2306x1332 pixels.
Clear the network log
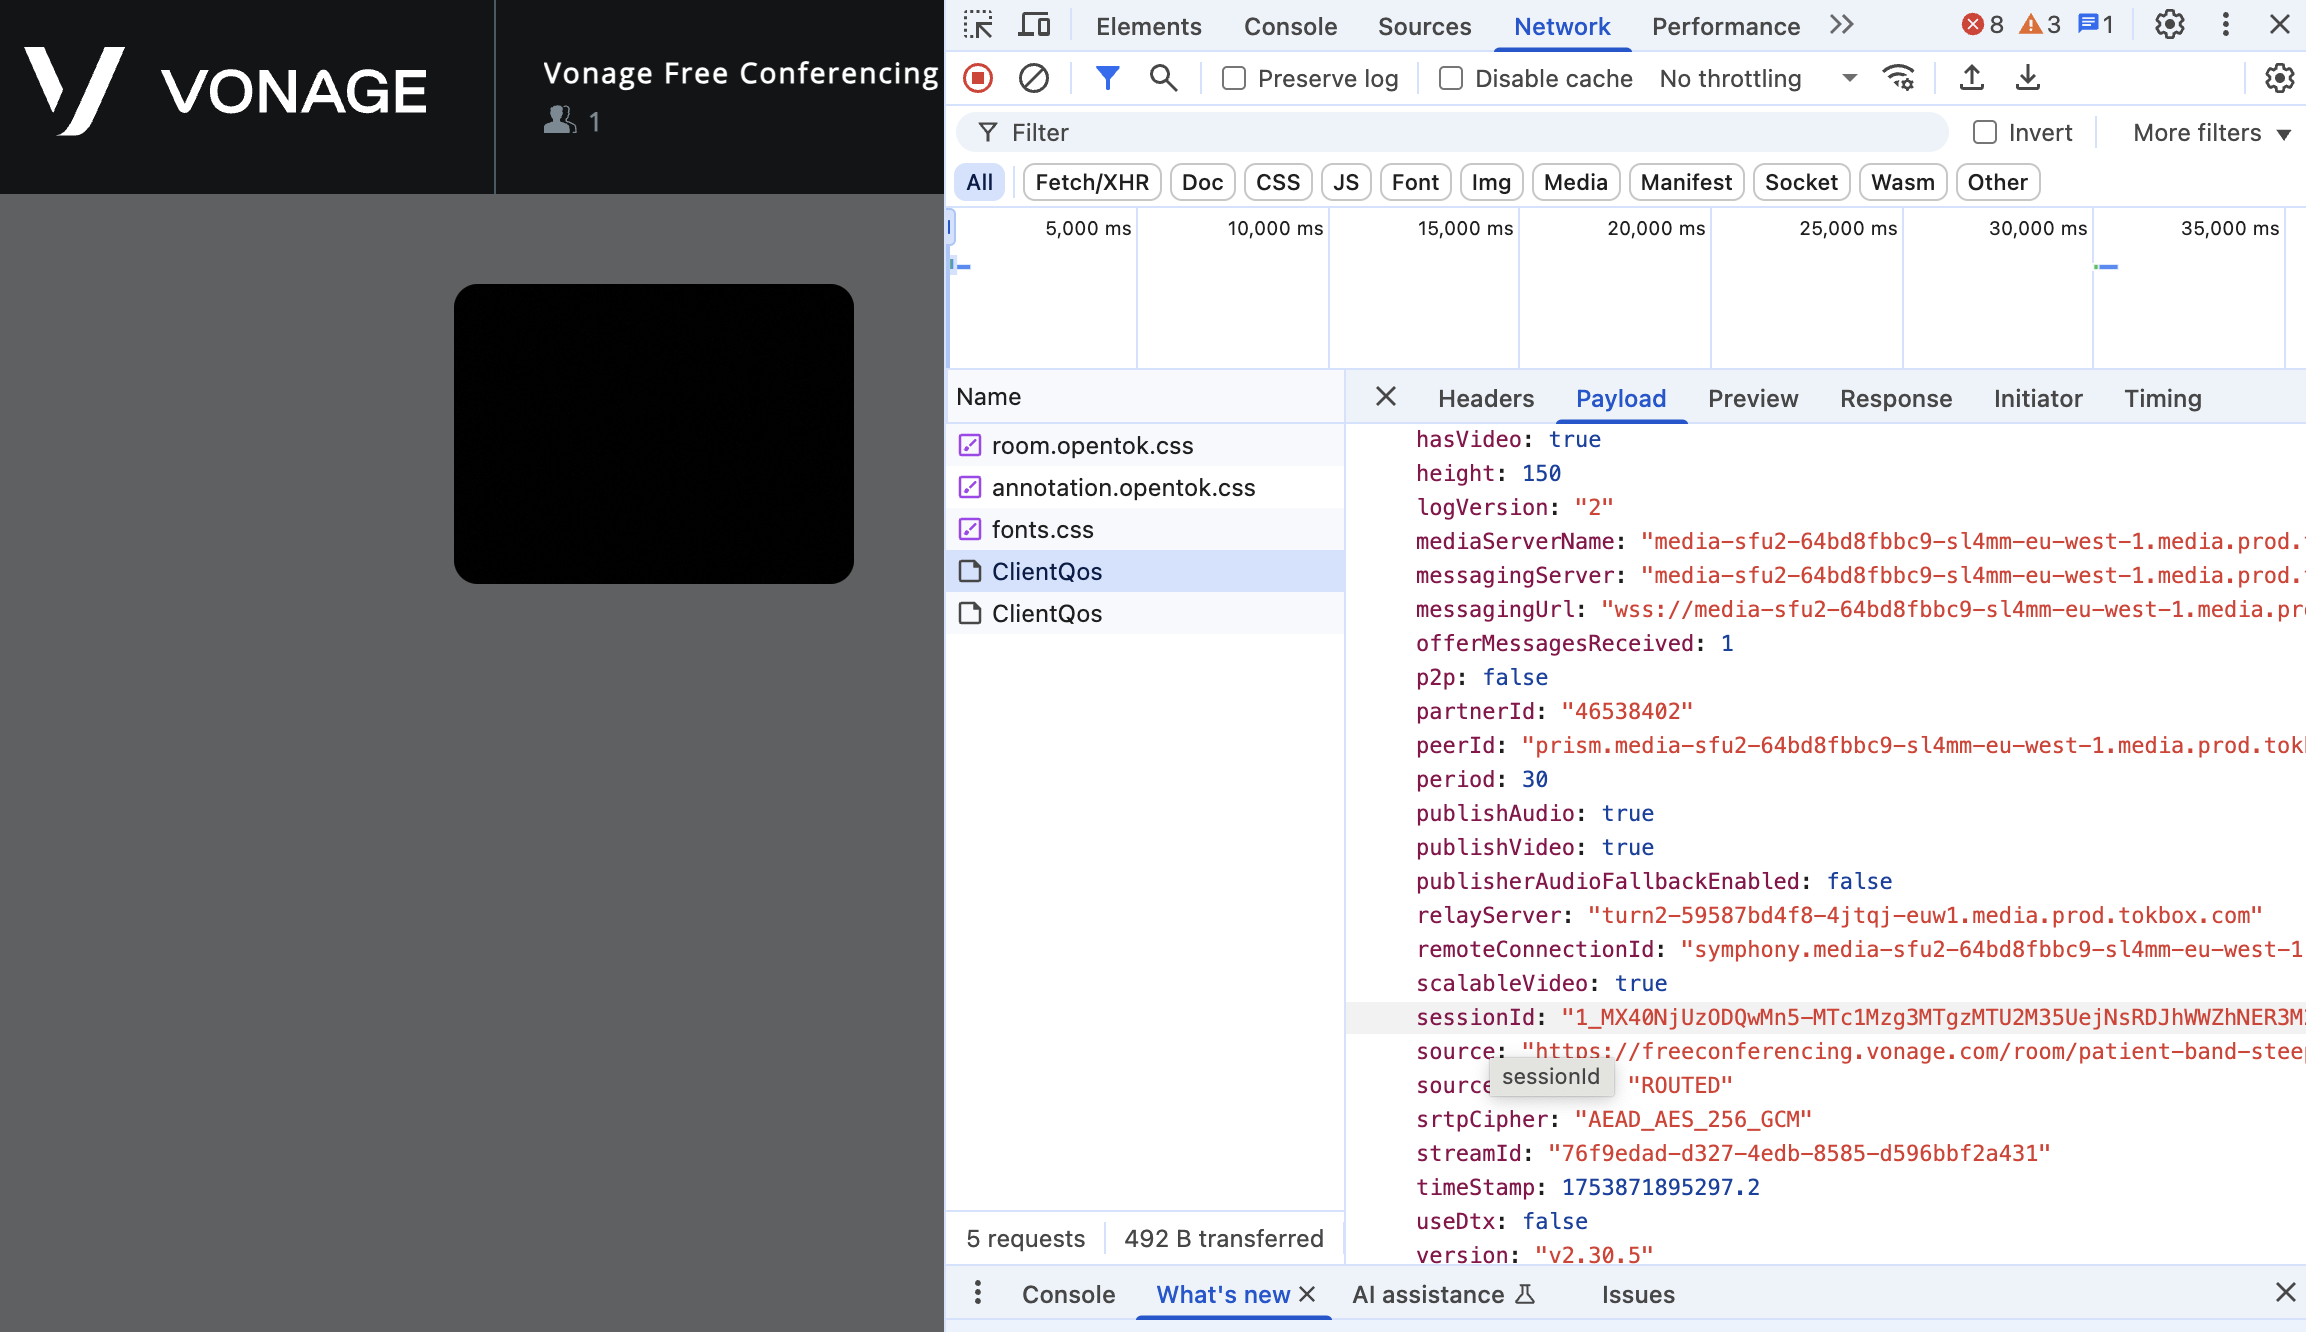pyautogui.click(x=1033, y=78)
